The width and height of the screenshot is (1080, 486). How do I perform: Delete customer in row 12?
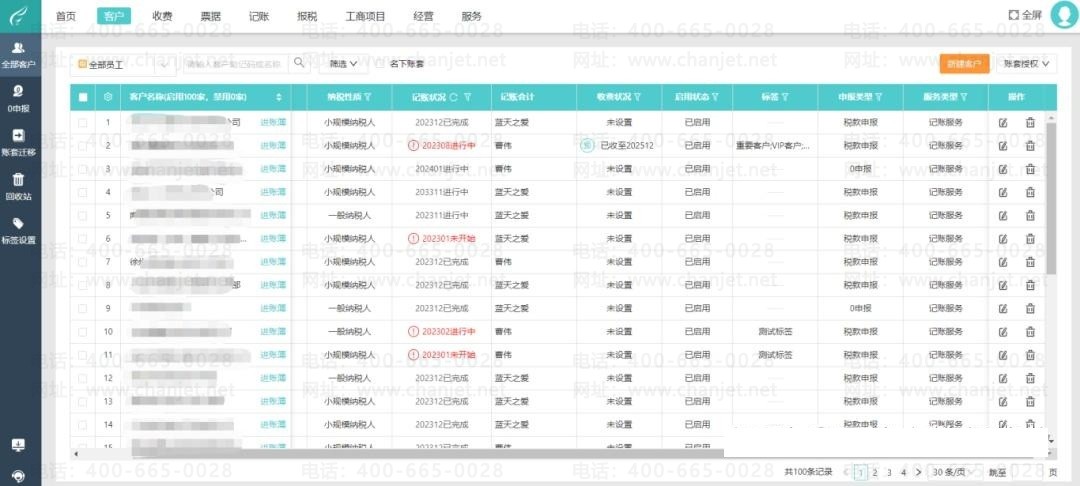point(1030,378)
